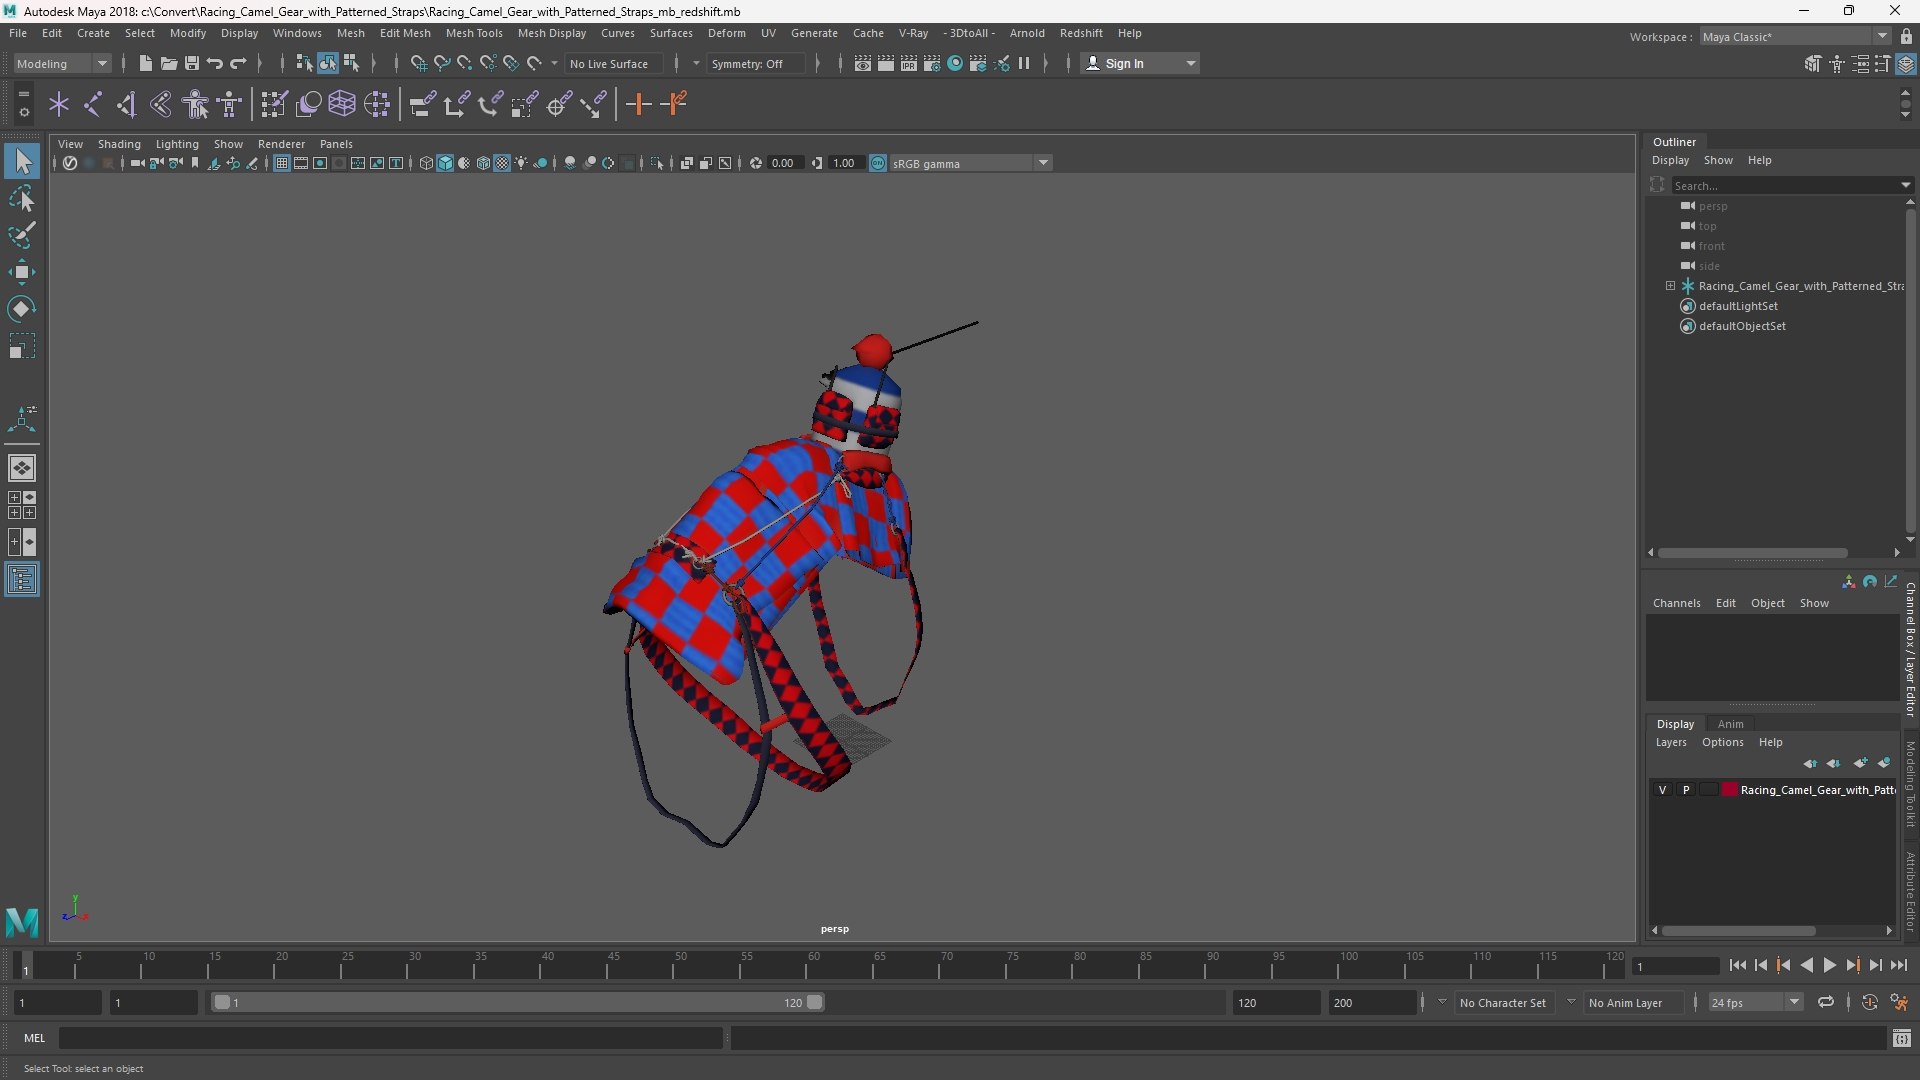This screenshot has height=1080, width=1920.
Task: Click the Open Scene folder icon
Action: [x=168, y=64]
